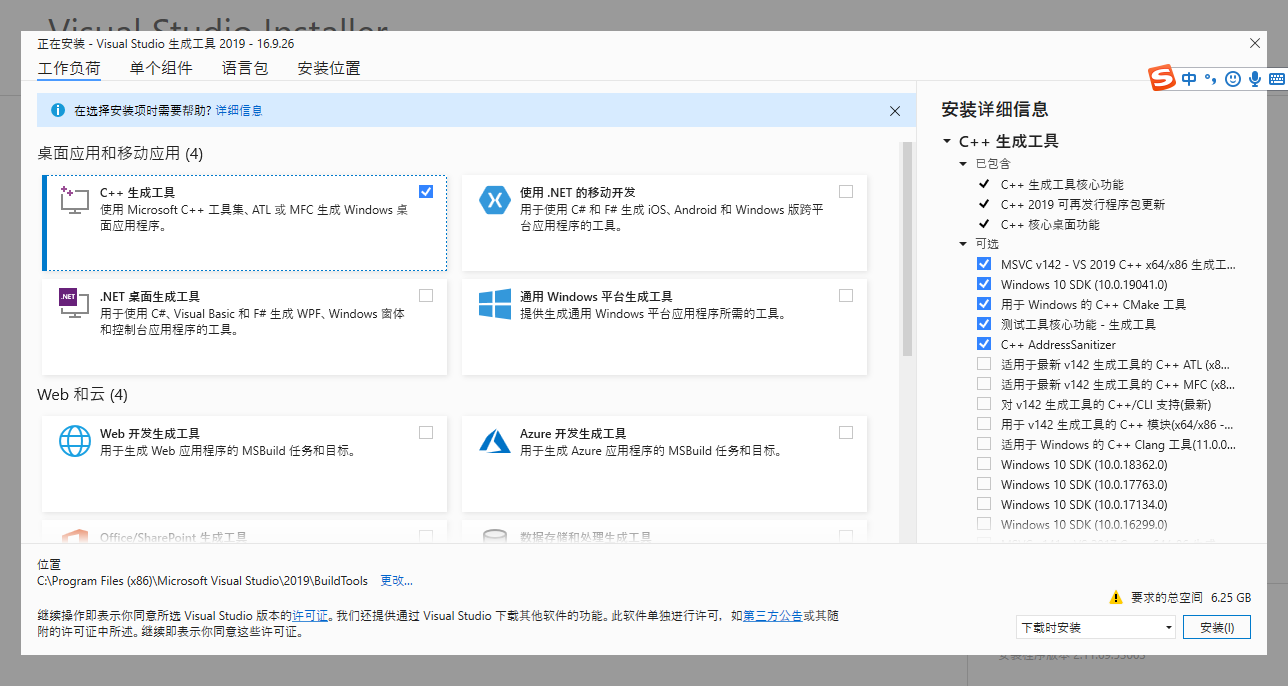Activate the microphone voice input icon
Image resolution: width=1288 pixels, height=686 pixels.
[1254, 78]
